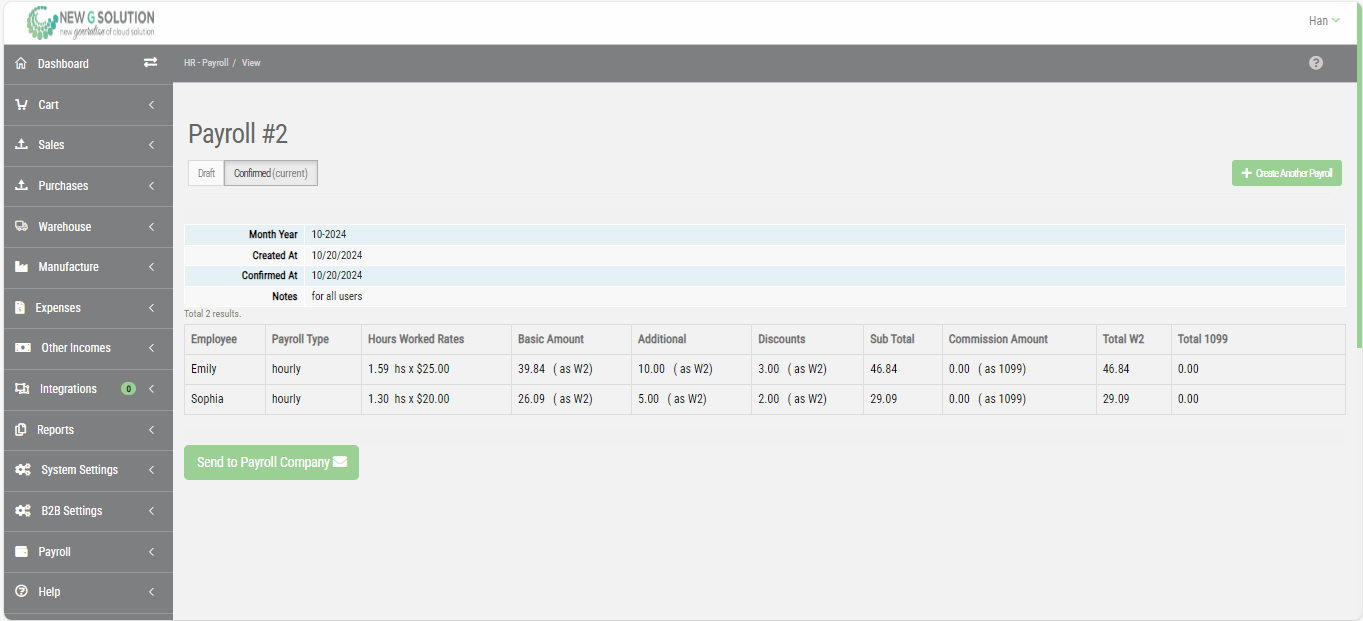This screenshot has width=1363, height=621.
Task: Click the Payroll wallet icon
Action: (x=21, y=552)
